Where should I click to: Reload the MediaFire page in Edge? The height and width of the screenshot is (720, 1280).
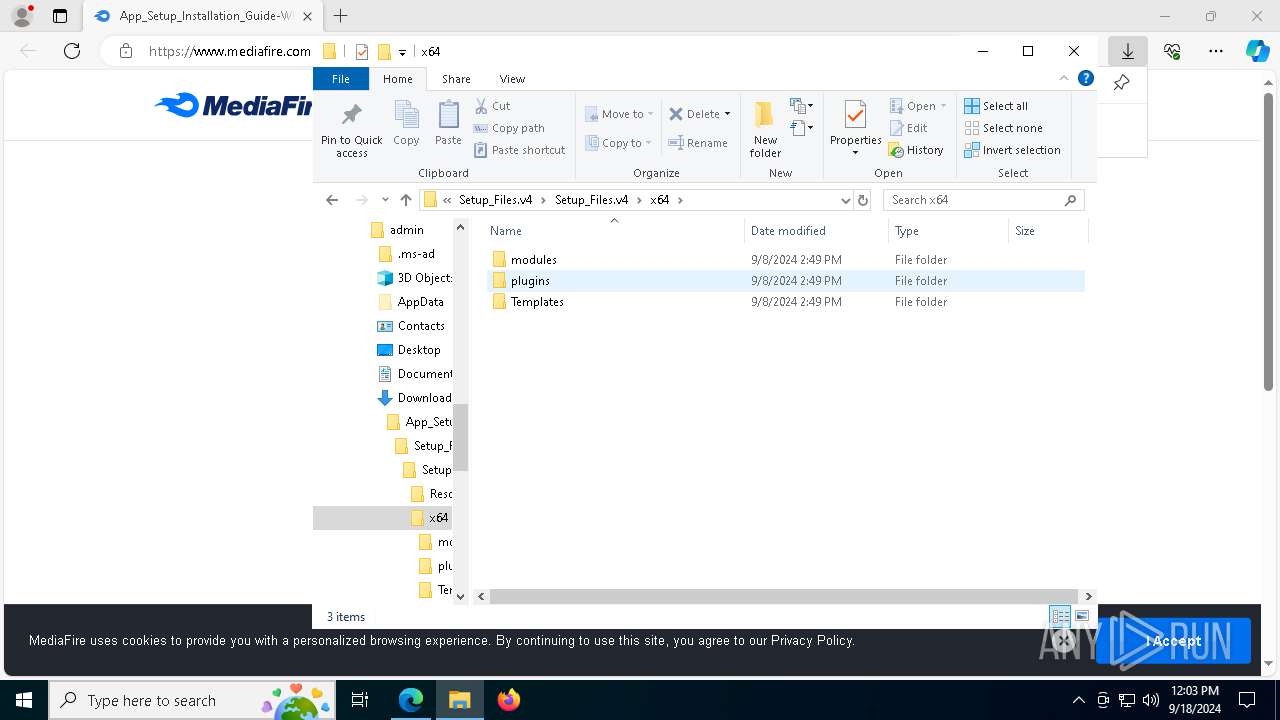72,51
